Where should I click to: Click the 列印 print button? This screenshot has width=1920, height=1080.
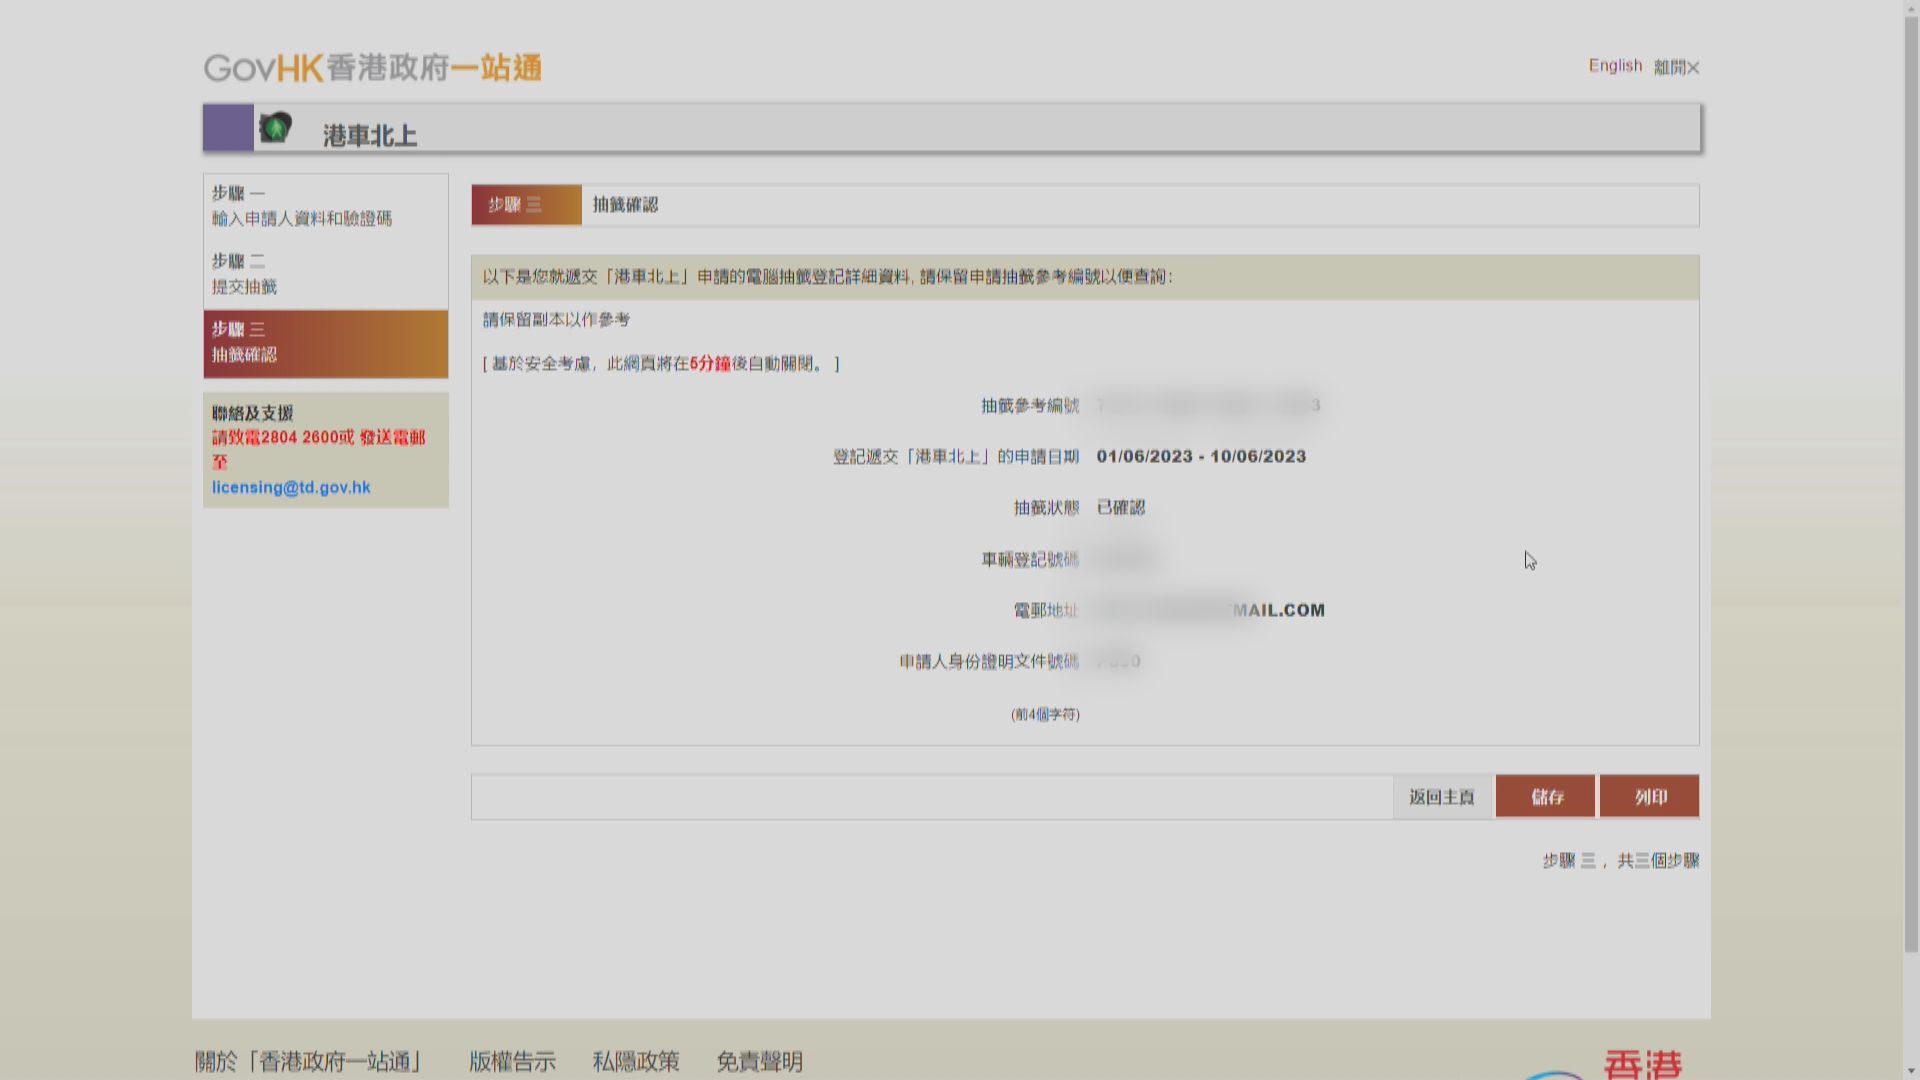pyautogui.click(x=1650, y=797)
